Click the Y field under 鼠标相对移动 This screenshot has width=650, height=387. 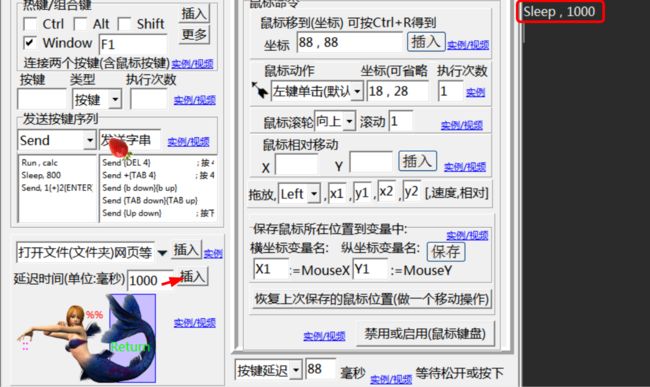point(371,162)
